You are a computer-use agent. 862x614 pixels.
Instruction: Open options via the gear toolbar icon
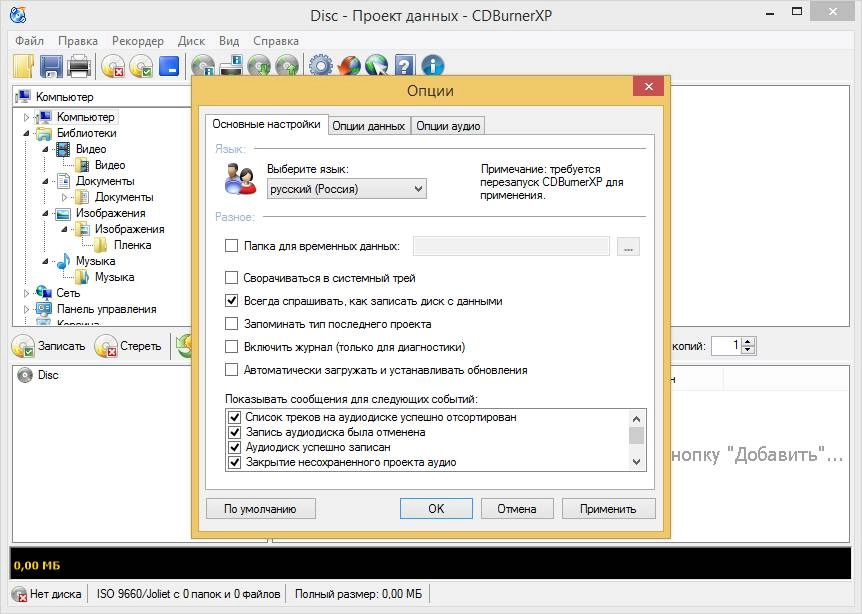321,66
